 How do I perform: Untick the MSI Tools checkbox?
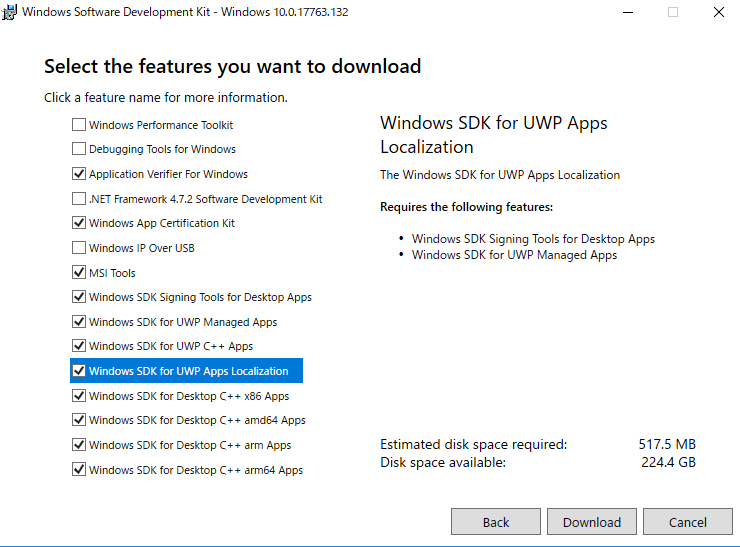point(79,272)
